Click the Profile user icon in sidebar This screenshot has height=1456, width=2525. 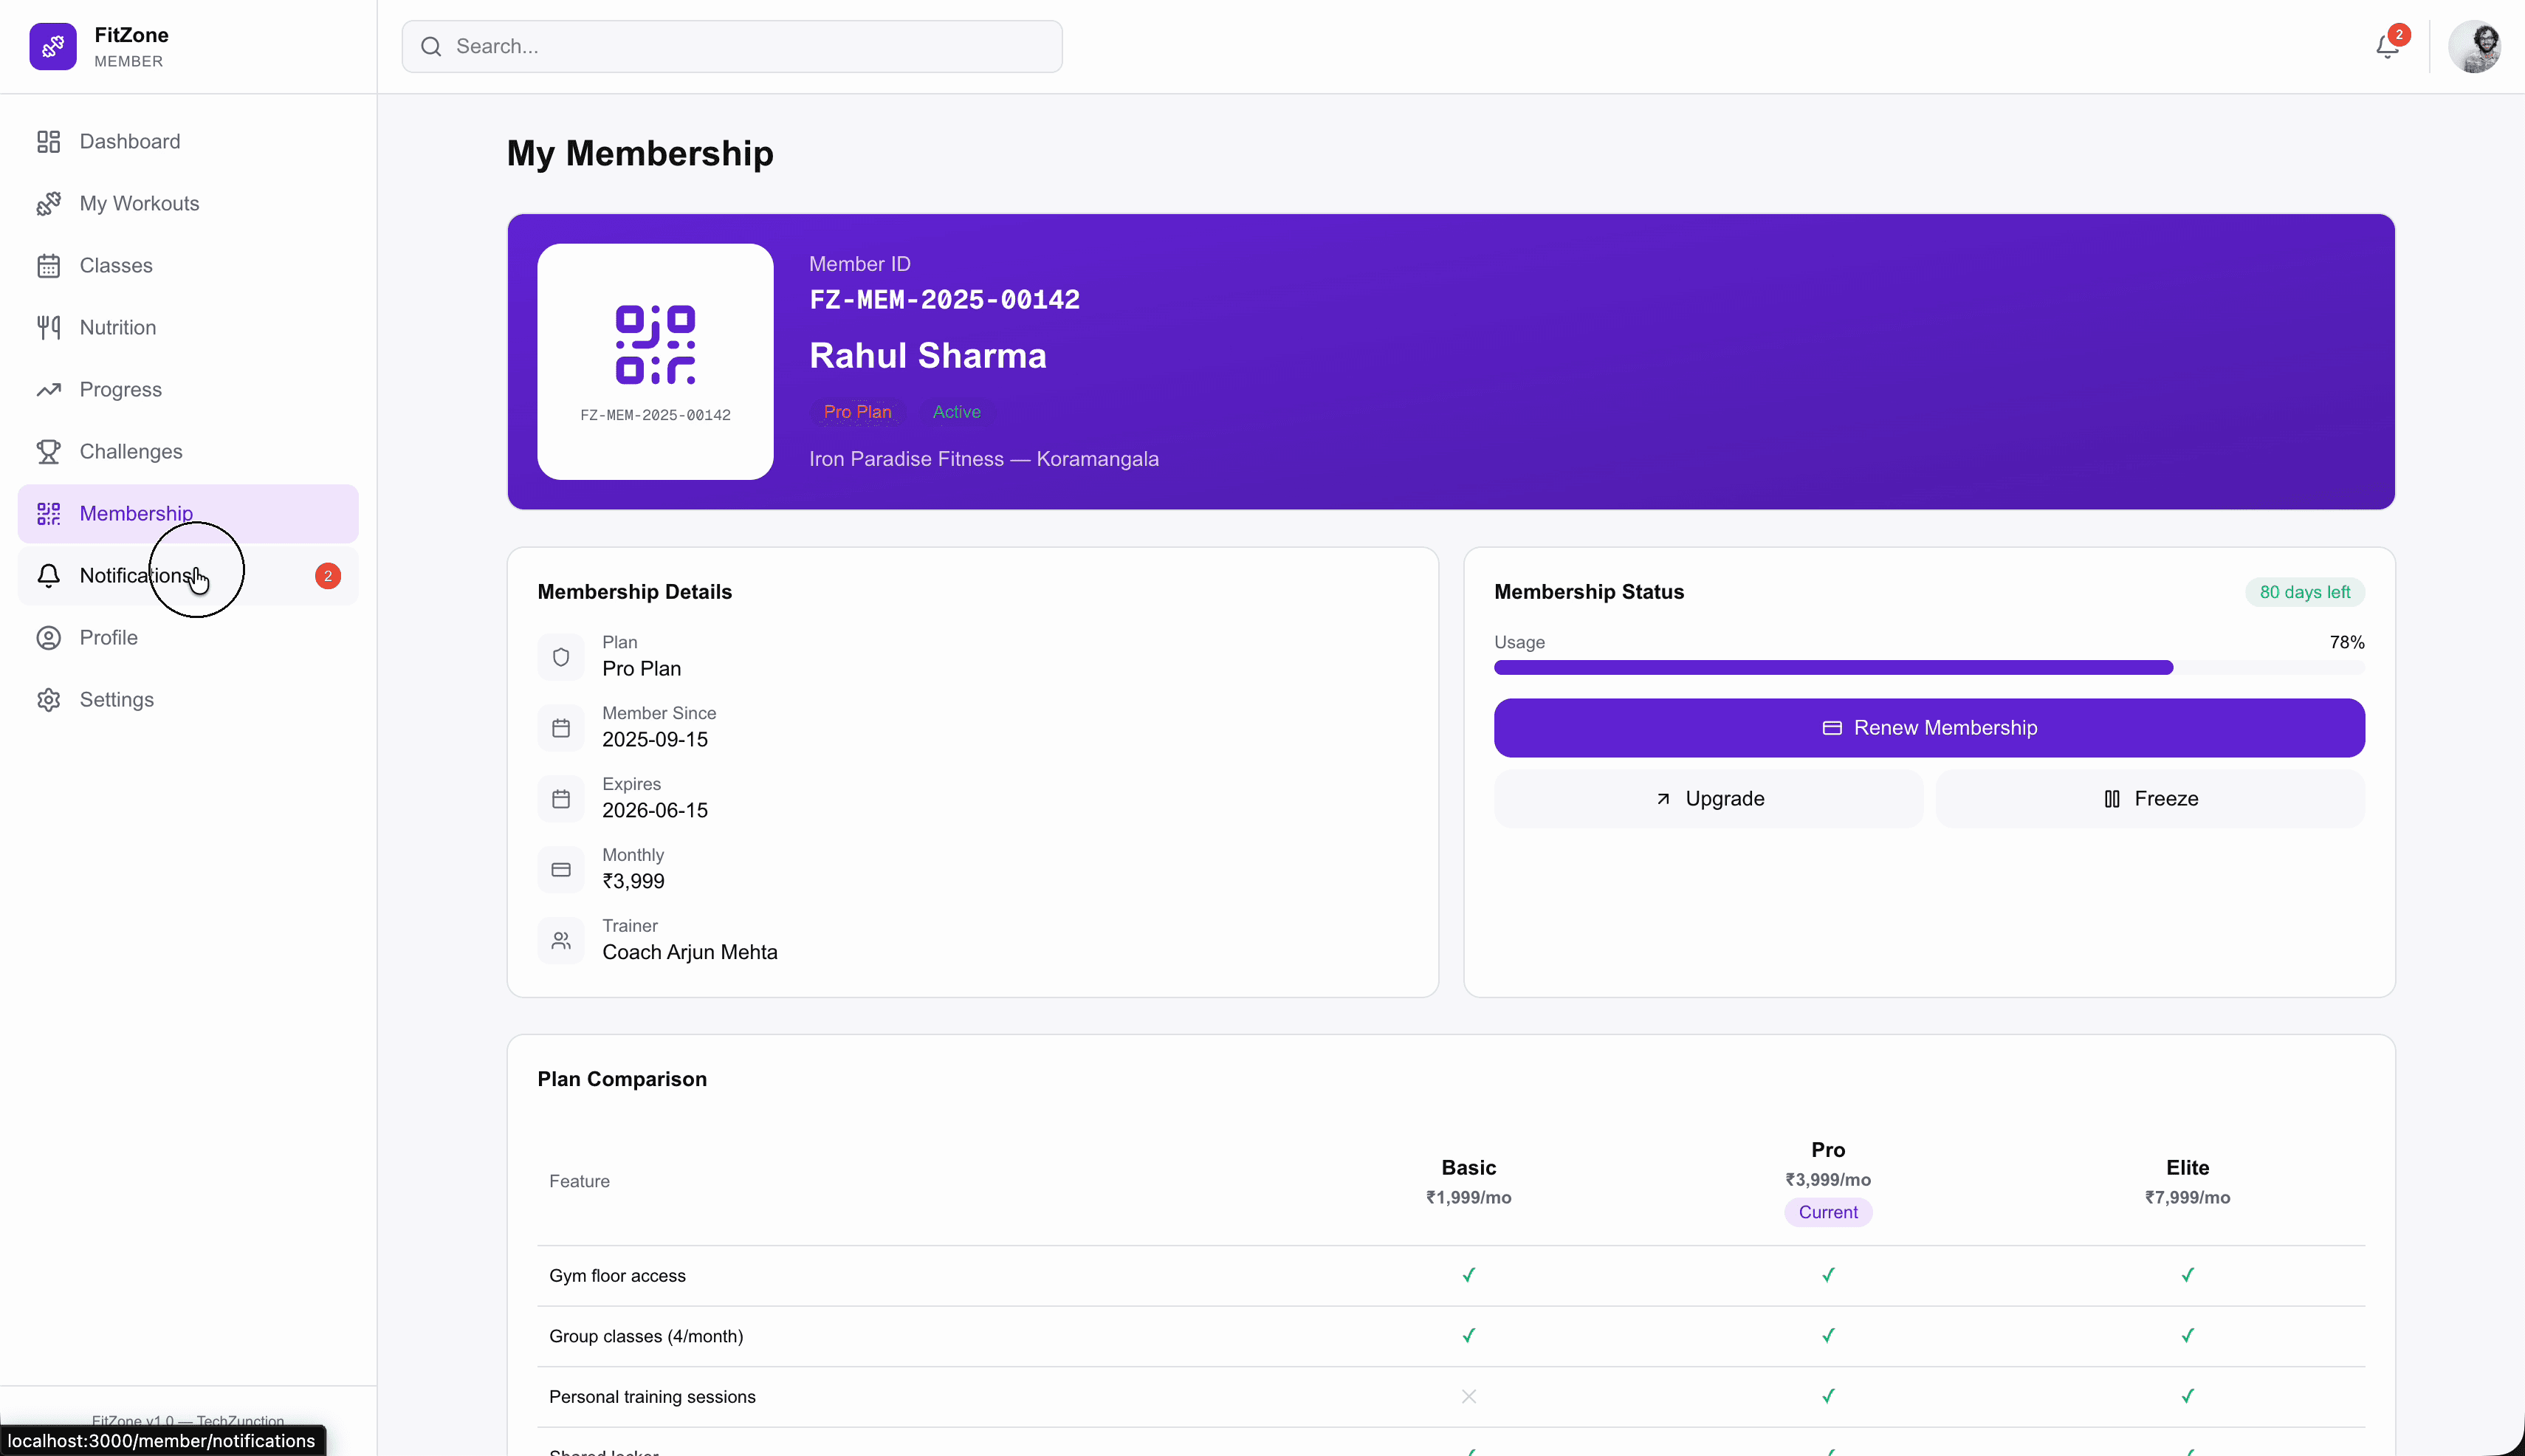[x=48, y=637]
